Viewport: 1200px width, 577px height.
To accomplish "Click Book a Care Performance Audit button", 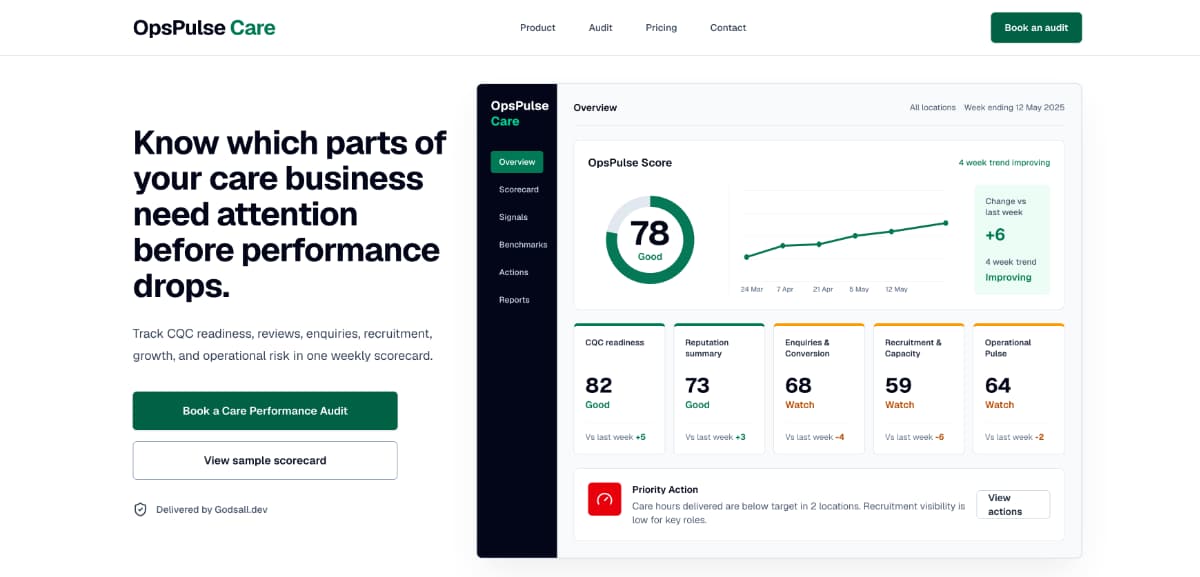I will (265, 411).
